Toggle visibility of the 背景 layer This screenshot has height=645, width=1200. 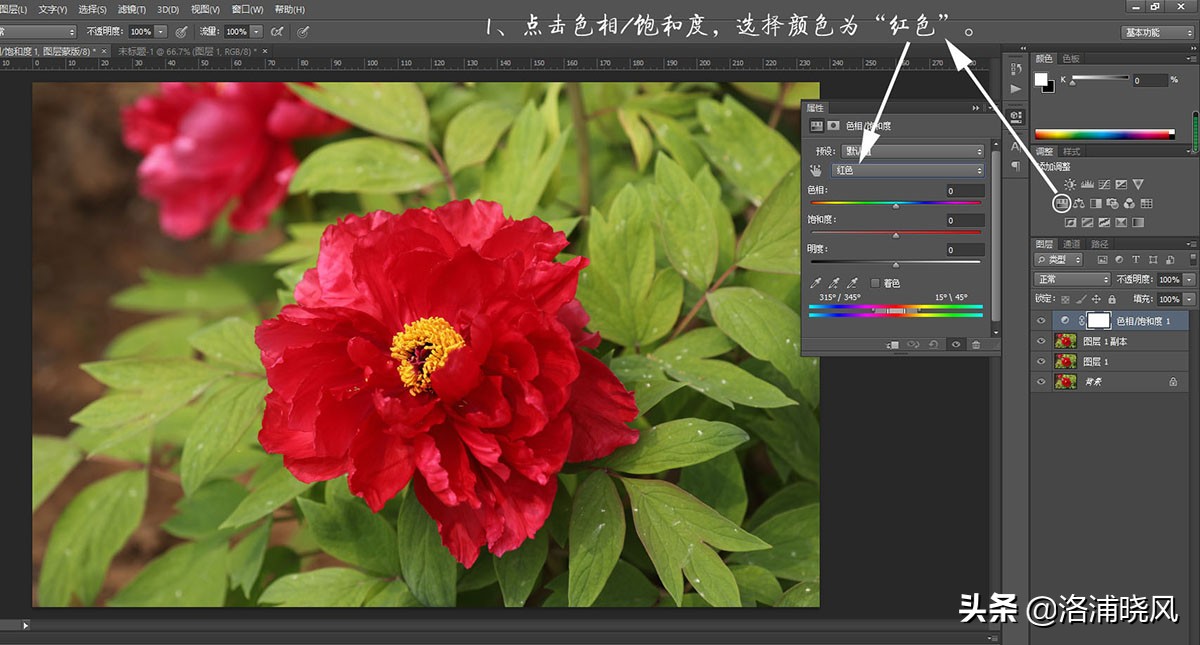coord(1041,382)
